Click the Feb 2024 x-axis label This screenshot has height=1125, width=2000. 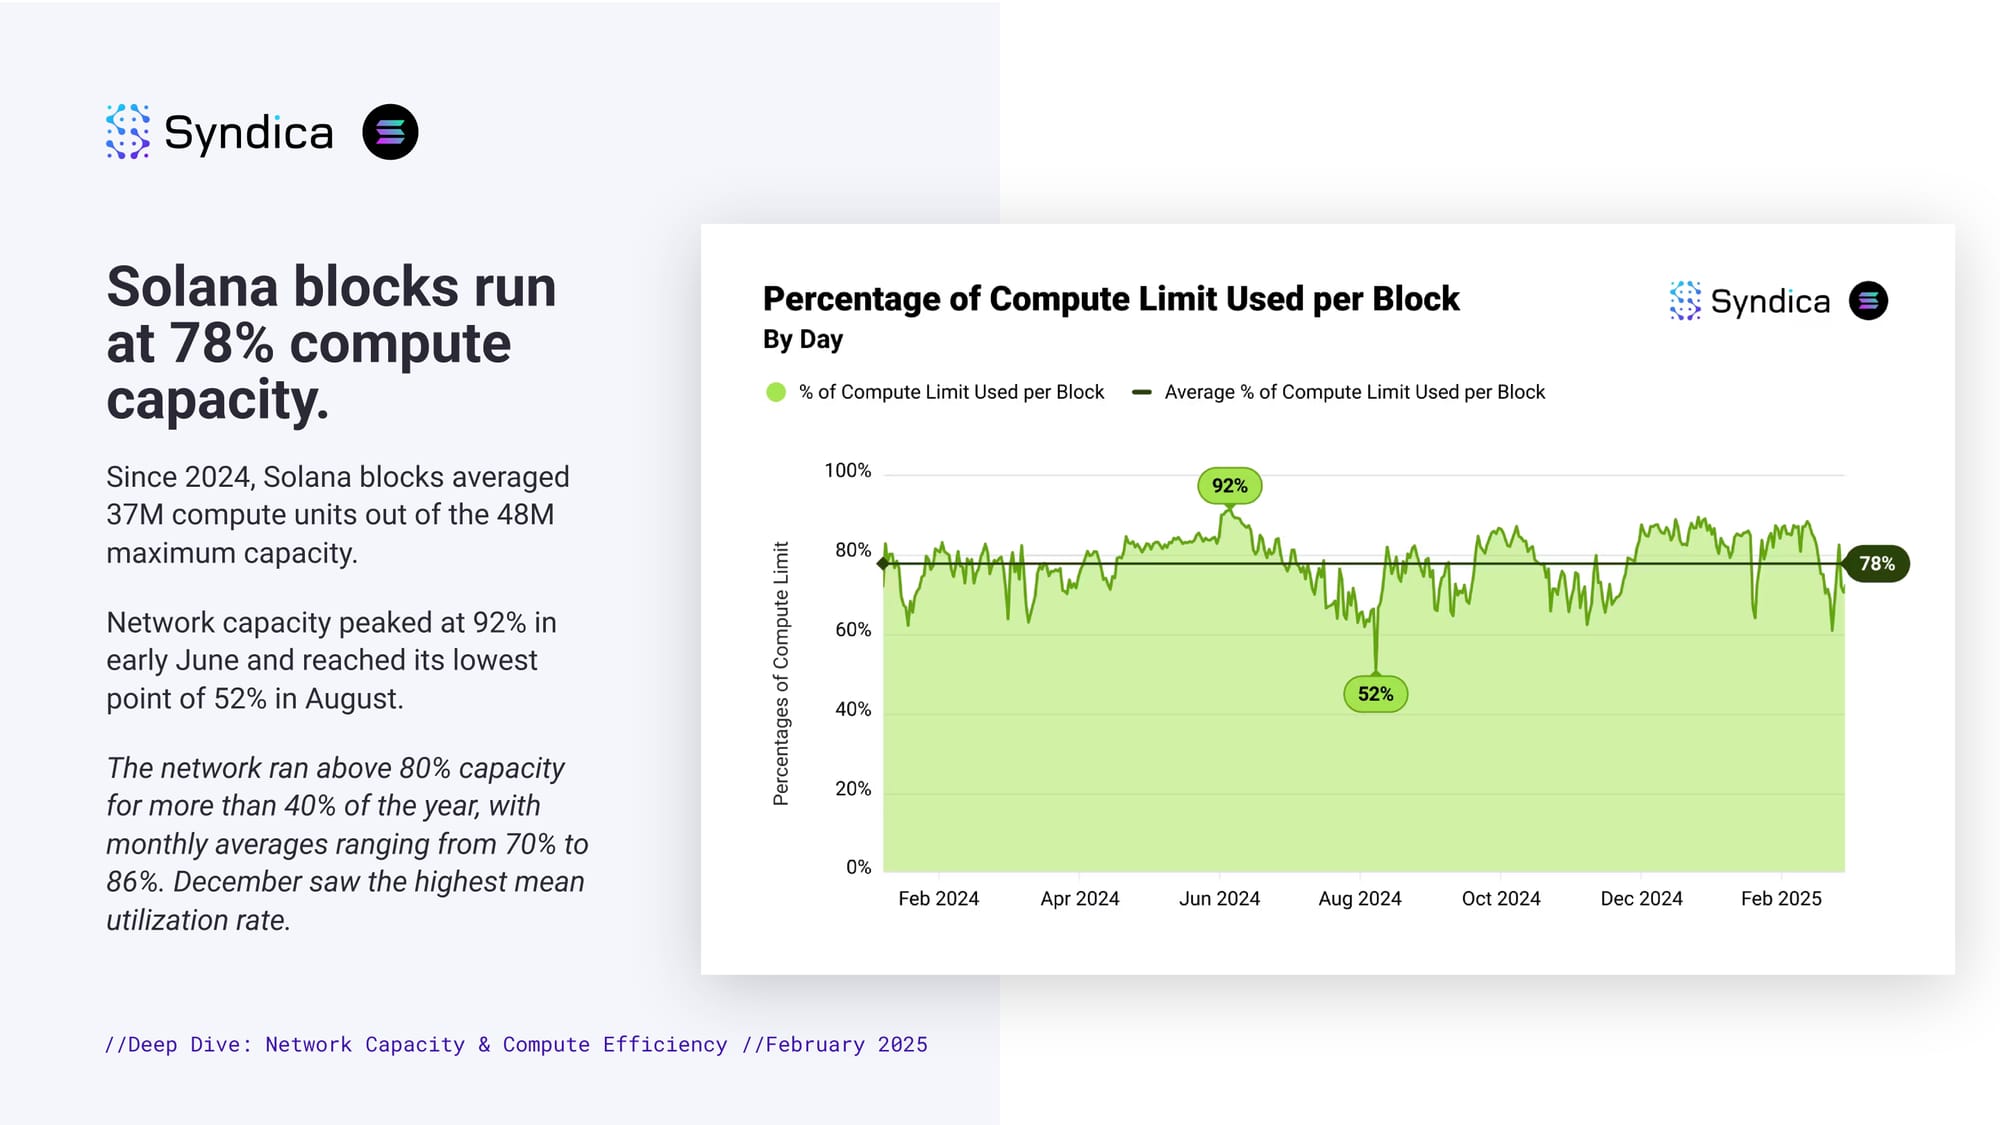click(x=938, y=899)
